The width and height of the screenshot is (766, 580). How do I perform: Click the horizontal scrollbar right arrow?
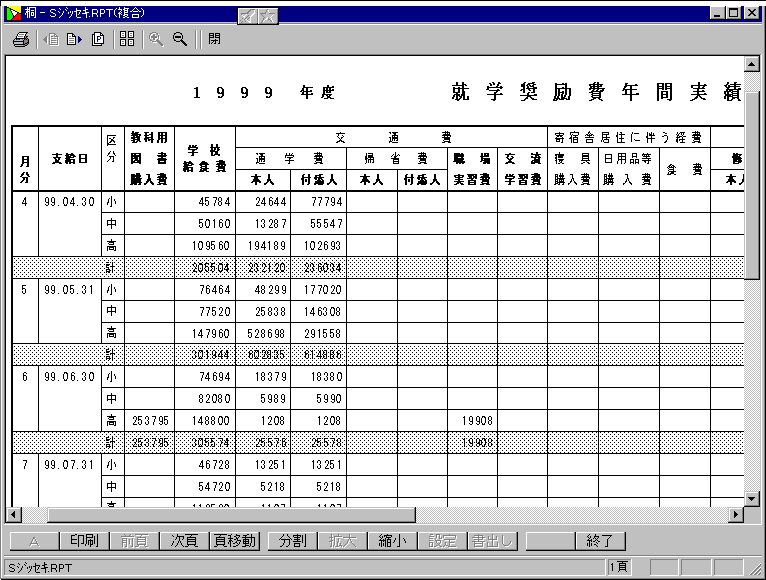[x=737, y=515]
